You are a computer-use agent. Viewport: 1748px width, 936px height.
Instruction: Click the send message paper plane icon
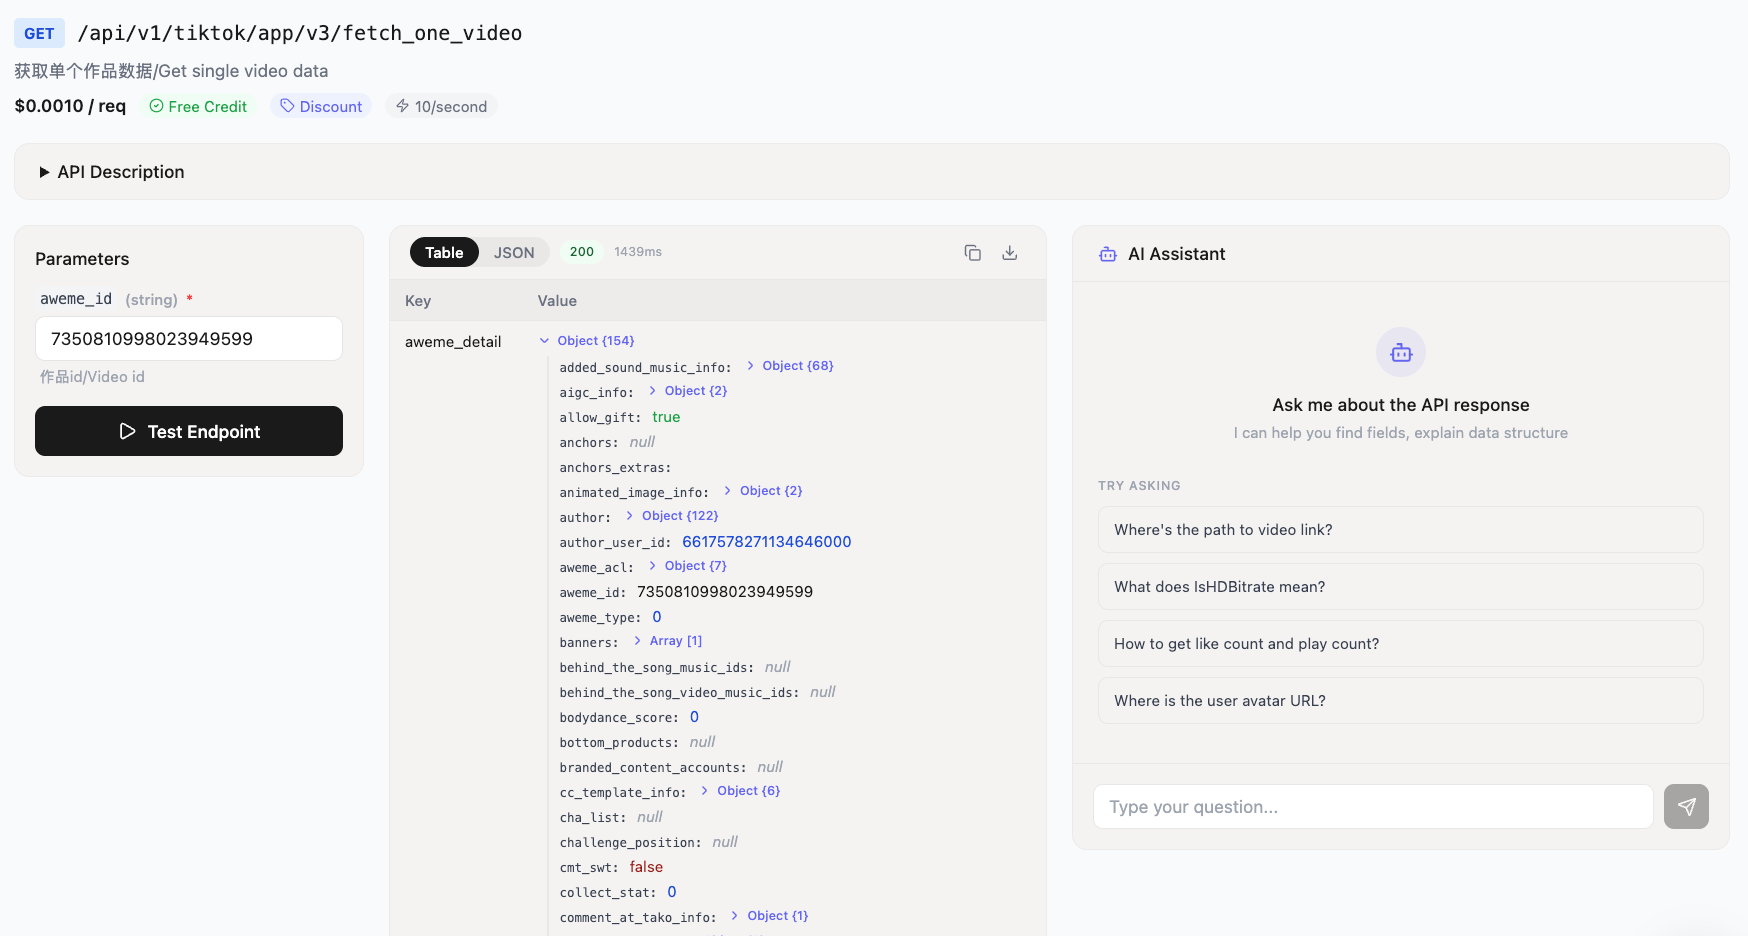click(1686, 806)
